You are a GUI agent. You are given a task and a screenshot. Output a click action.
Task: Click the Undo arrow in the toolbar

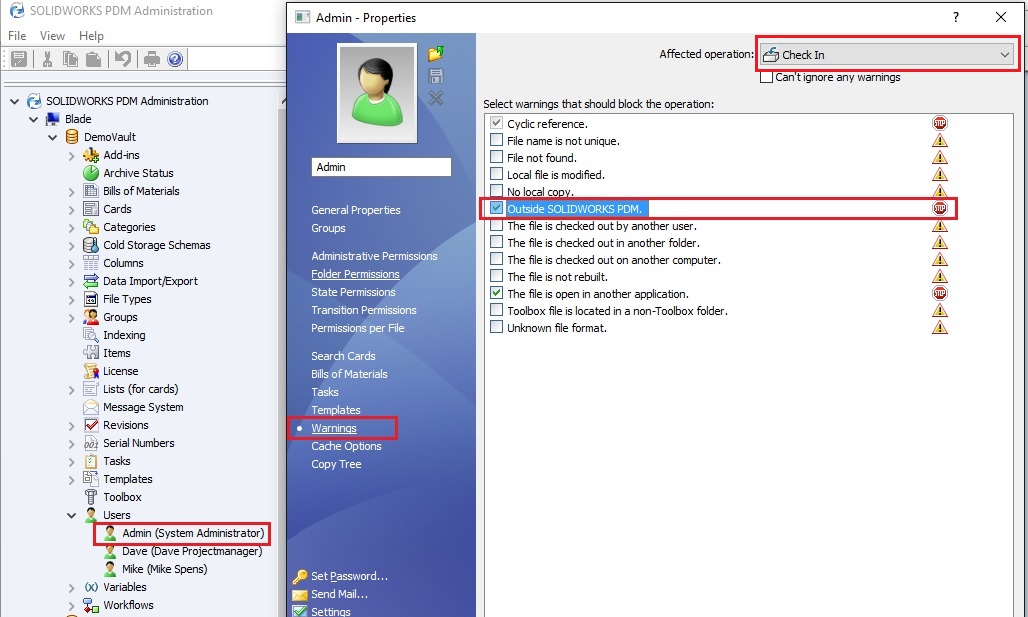(x=122, y=60)
